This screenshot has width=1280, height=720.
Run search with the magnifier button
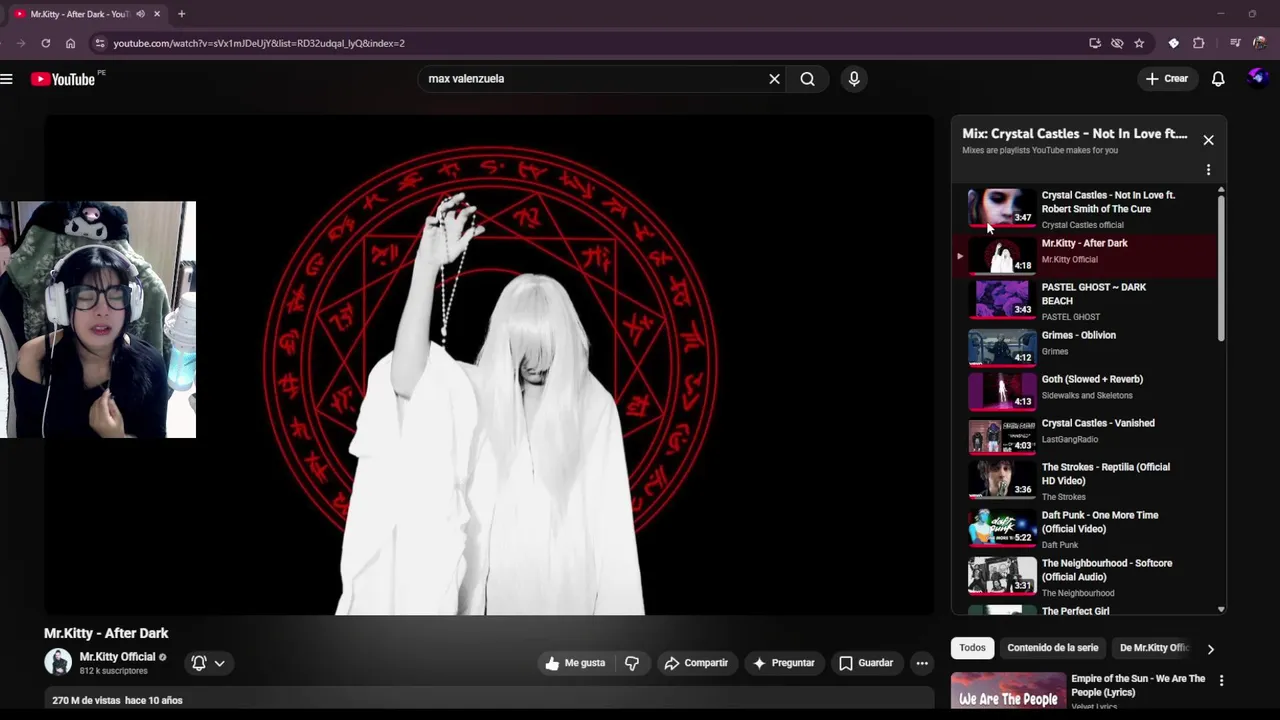coord(808,79)
